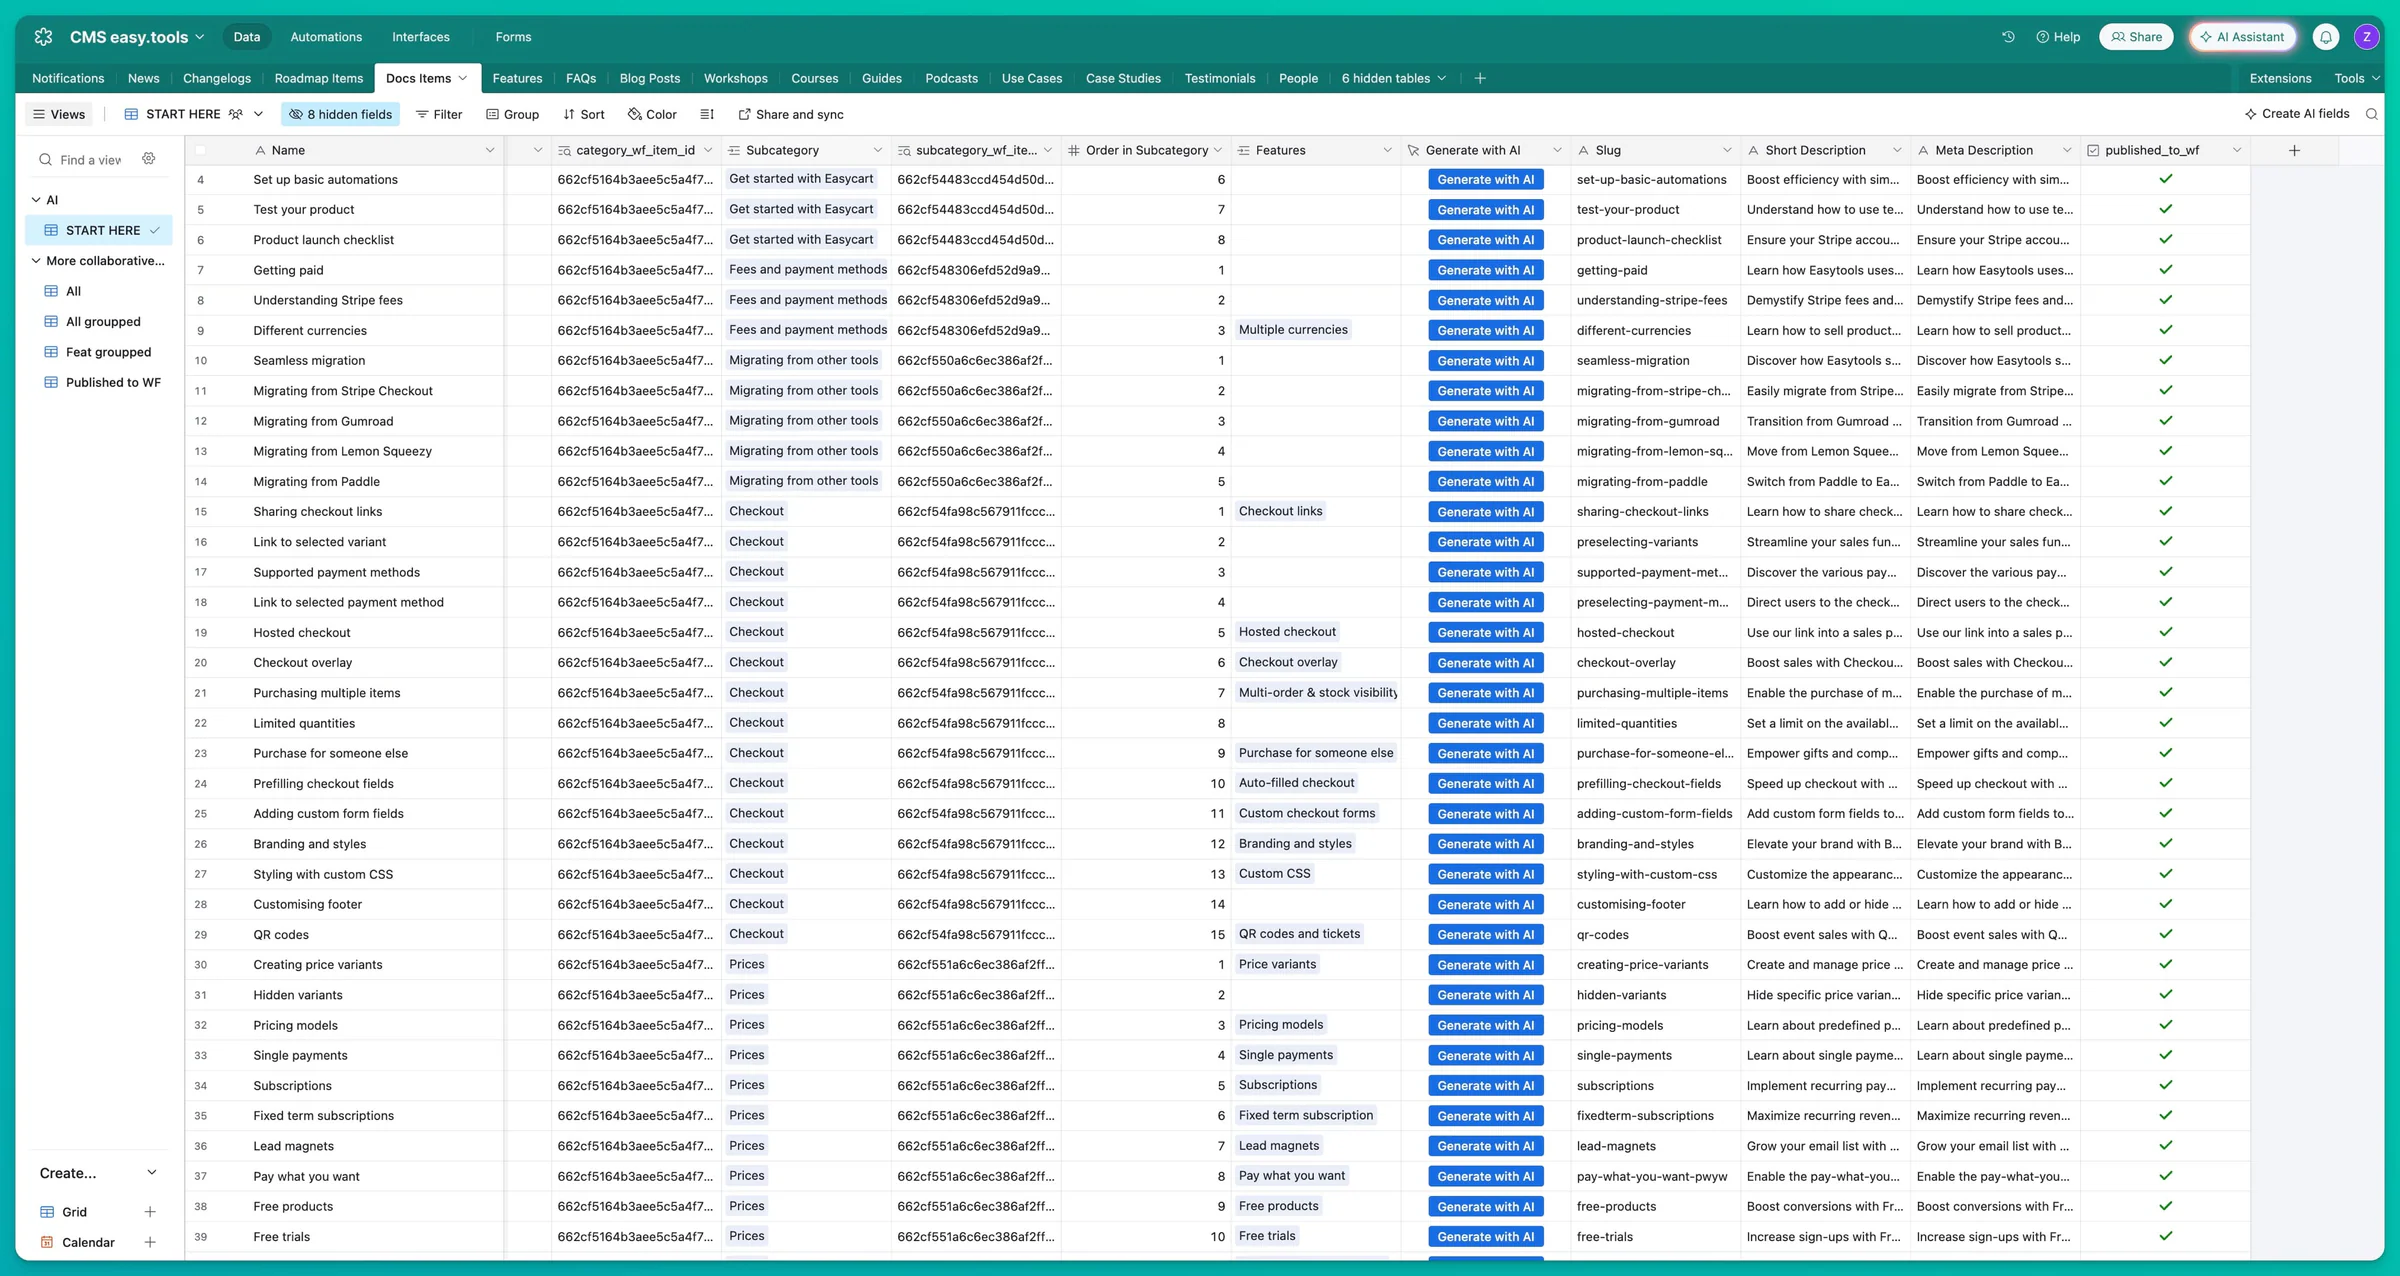Open Tools dropdown
Image resolution: width=2400 pixels, height=1276 pixels.
coord(2355,78)
